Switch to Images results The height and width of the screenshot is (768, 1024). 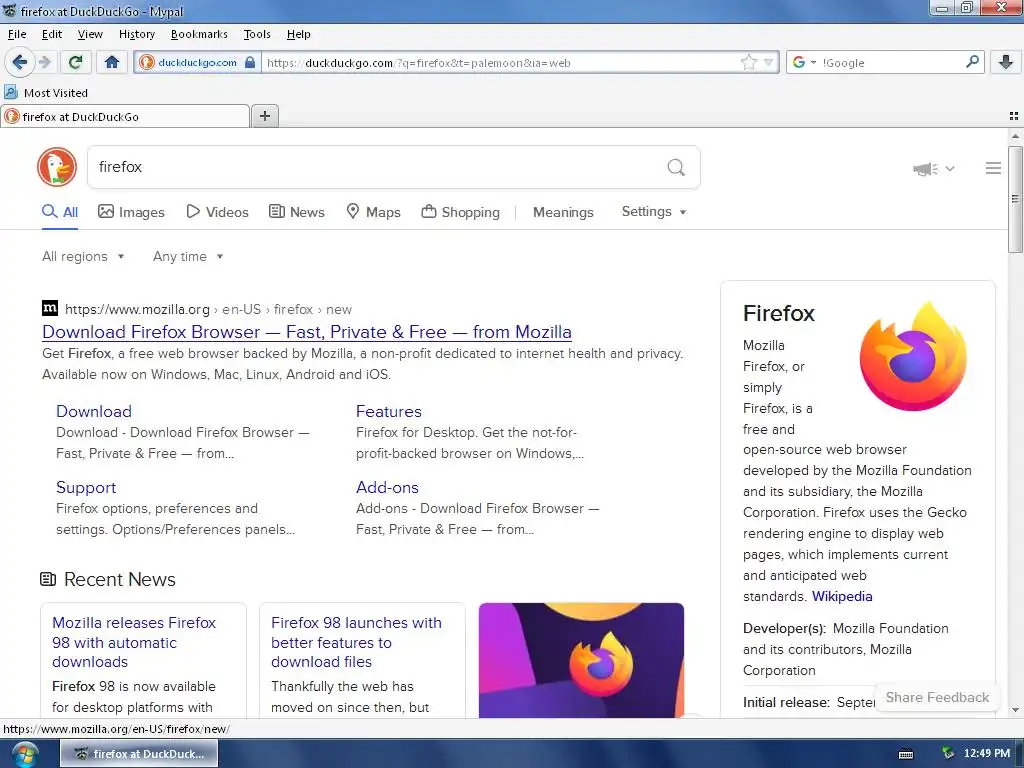pos(131,212)
